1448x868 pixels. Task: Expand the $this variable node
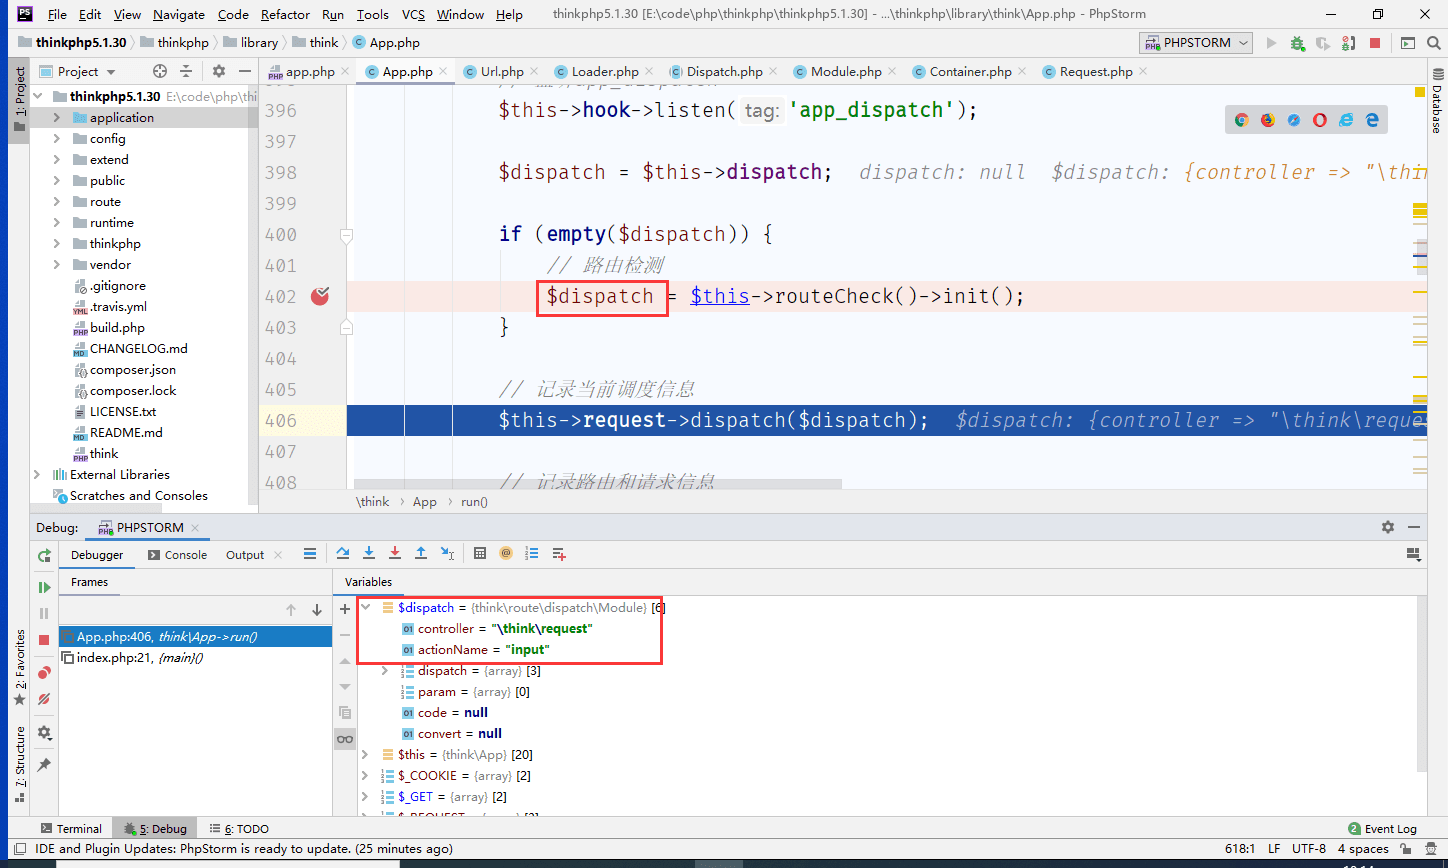click(x=365, y=754)
